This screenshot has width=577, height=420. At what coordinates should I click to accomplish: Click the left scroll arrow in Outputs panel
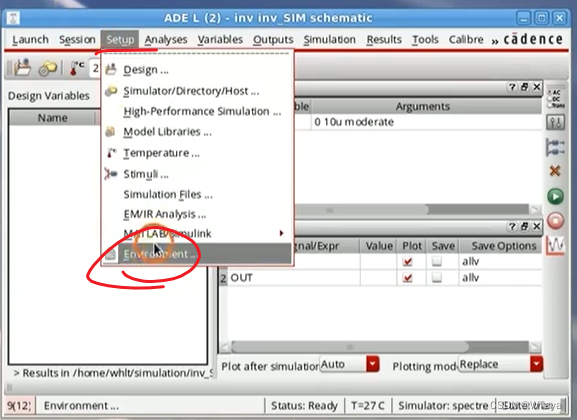point(225,347)
